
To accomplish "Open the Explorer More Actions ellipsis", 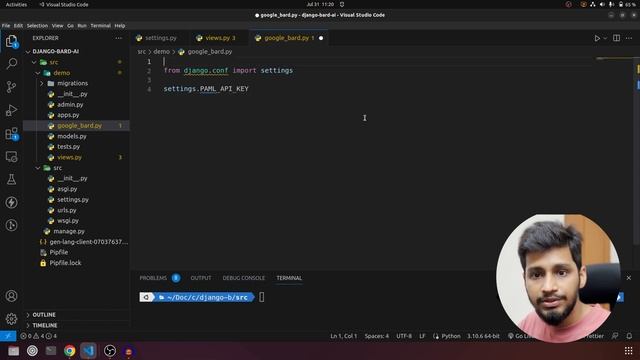I will pos(118,38).
